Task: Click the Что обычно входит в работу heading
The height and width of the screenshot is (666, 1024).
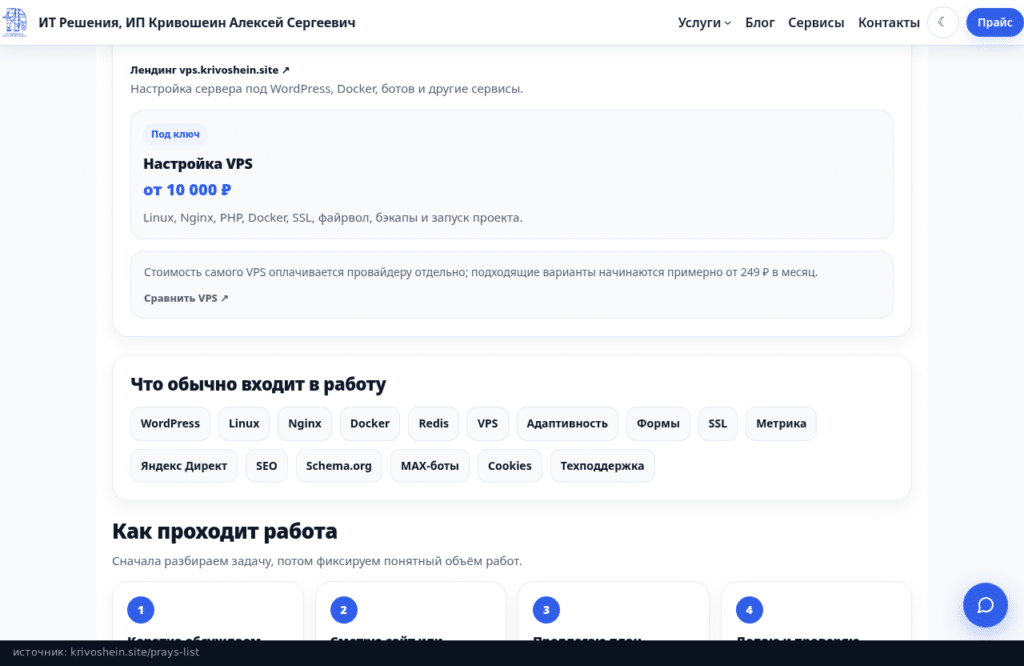Action: [258, 384]
